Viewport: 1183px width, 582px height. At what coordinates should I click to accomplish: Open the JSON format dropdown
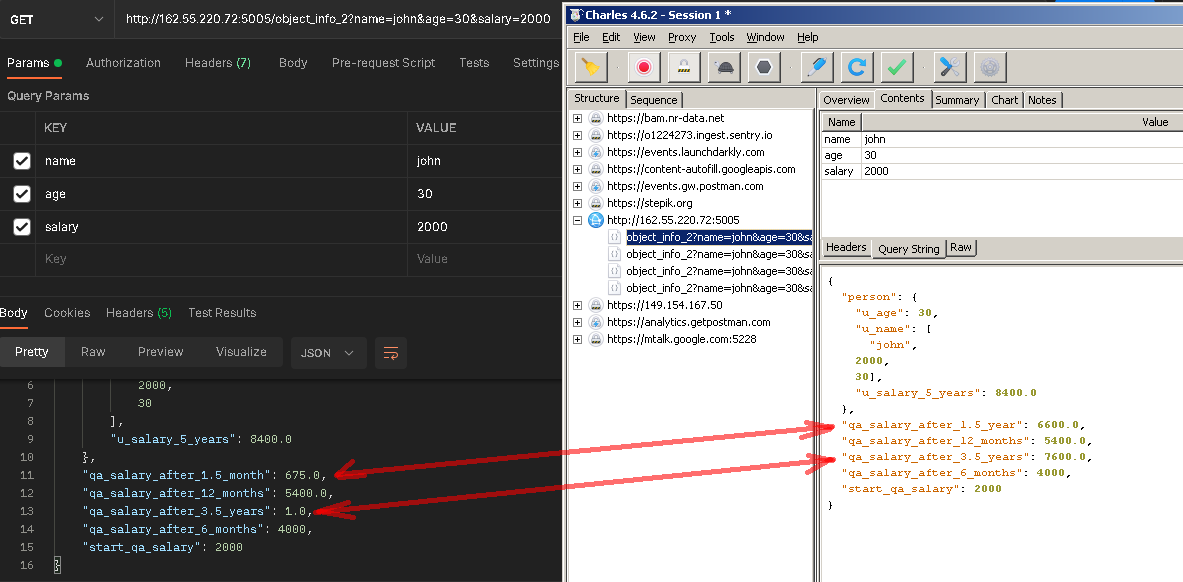click(329, 353)
